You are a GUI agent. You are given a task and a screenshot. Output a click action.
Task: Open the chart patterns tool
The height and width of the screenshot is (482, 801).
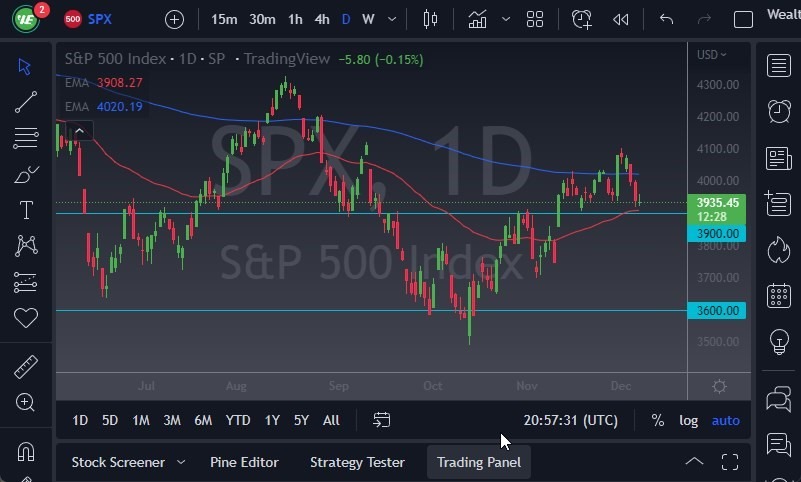(x=26, y=246)
